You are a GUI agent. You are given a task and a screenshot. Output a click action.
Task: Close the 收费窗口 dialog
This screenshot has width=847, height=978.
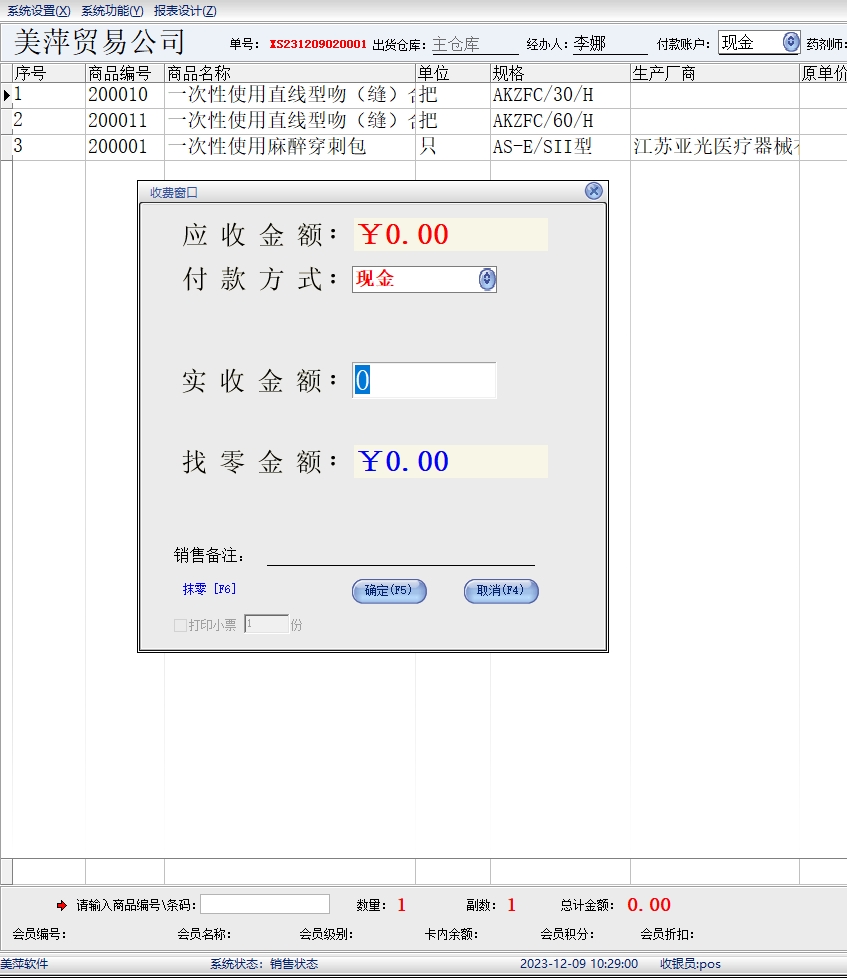[593, 191]
